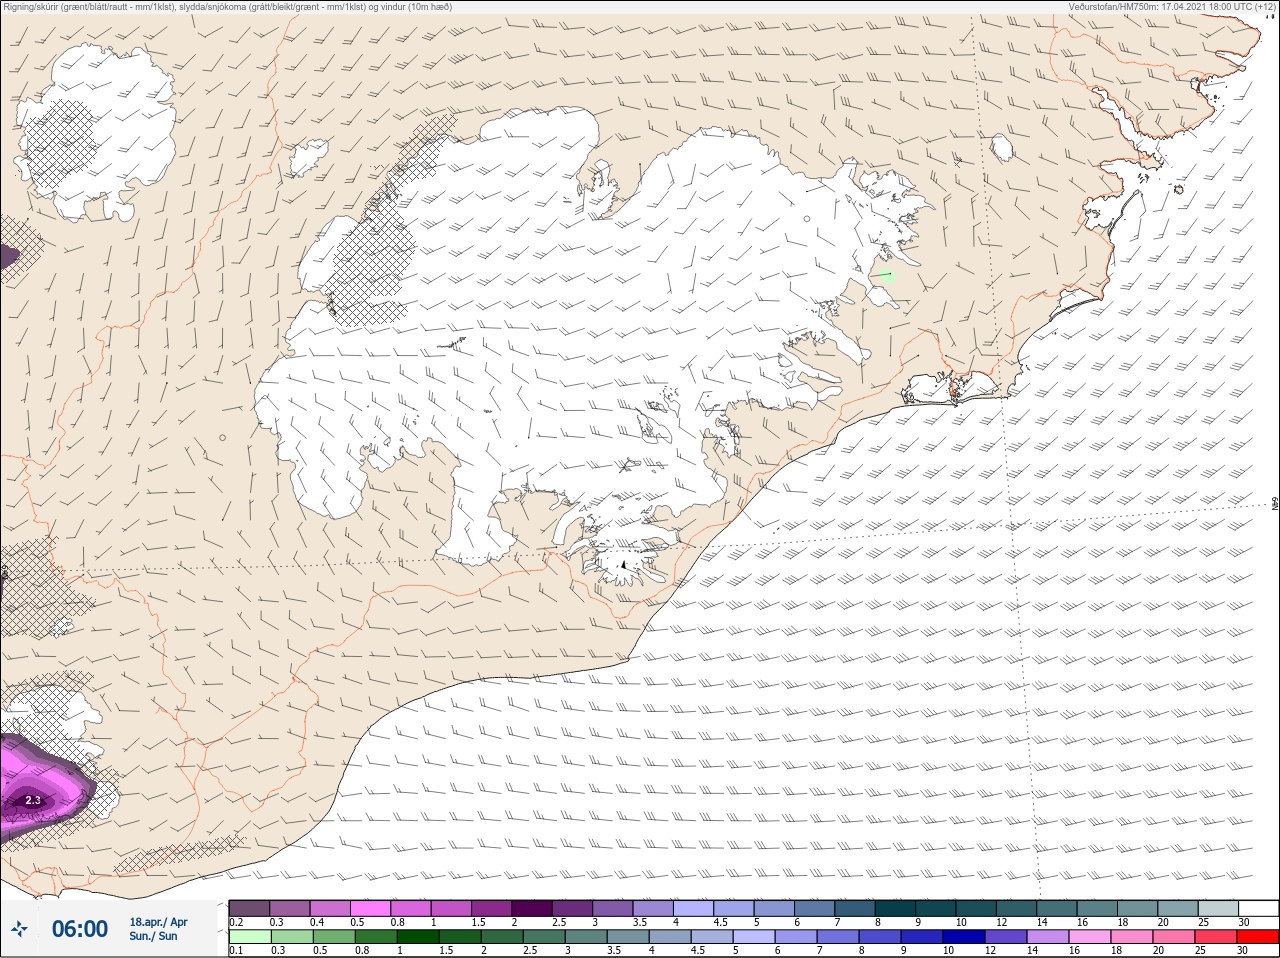Pick the red bottom-row swatch labeled 30
1280x958 pixels.
click(x=1258, y=937)
